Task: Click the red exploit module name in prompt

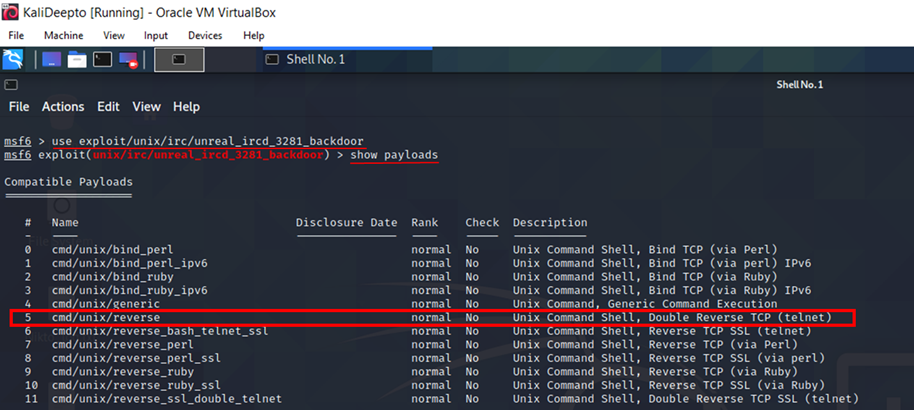Action: [x=208, y=155]
